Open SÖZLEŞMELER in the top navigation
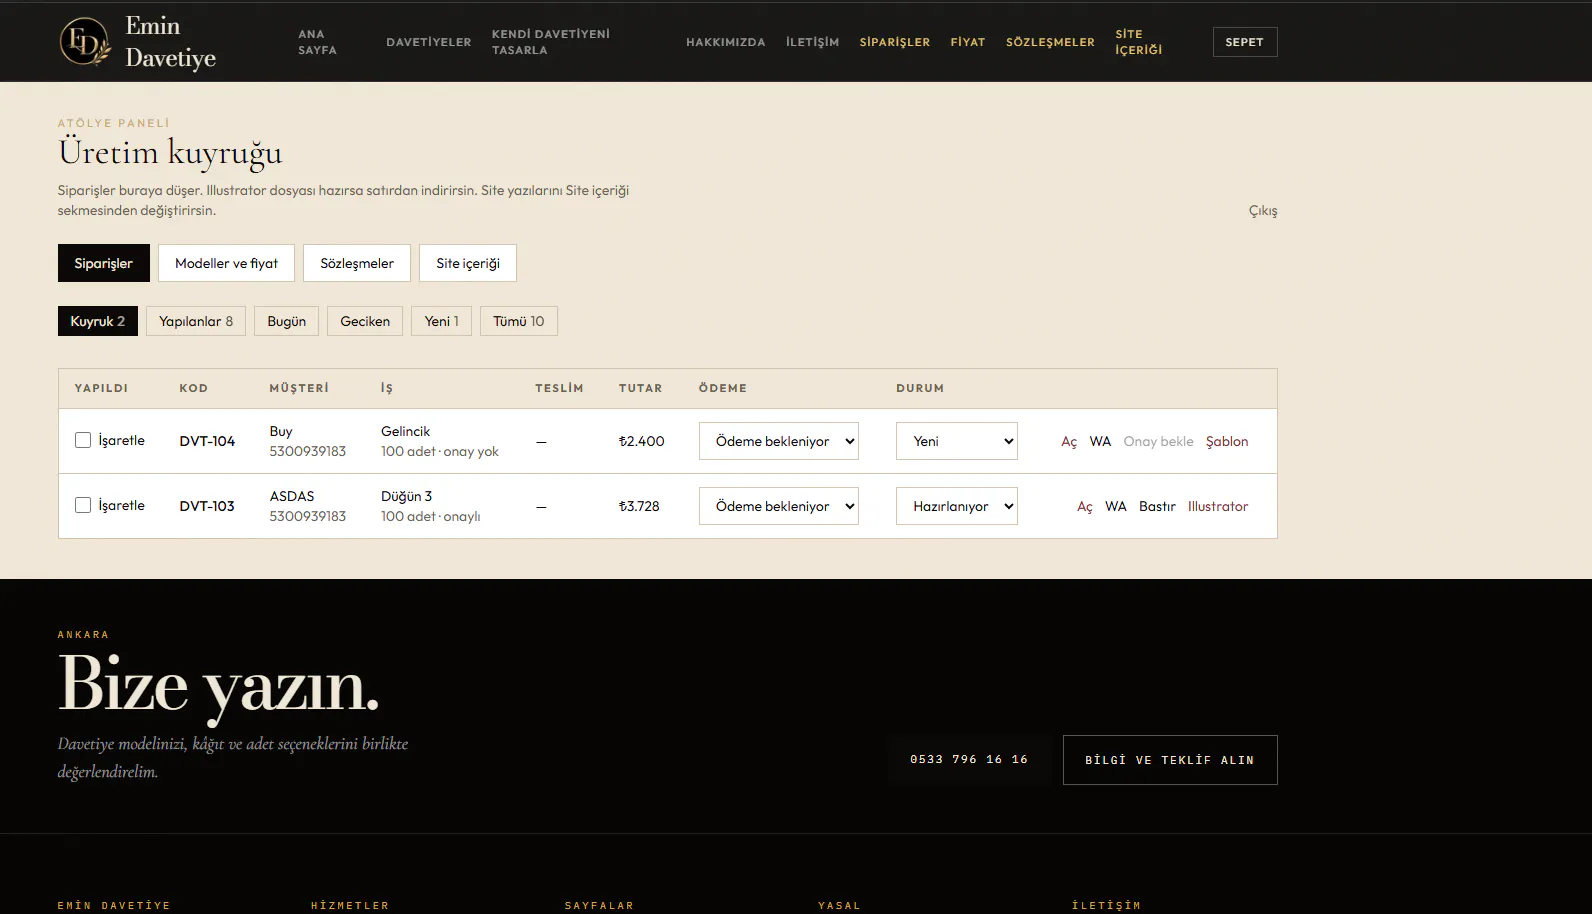 pos(1050,42)
